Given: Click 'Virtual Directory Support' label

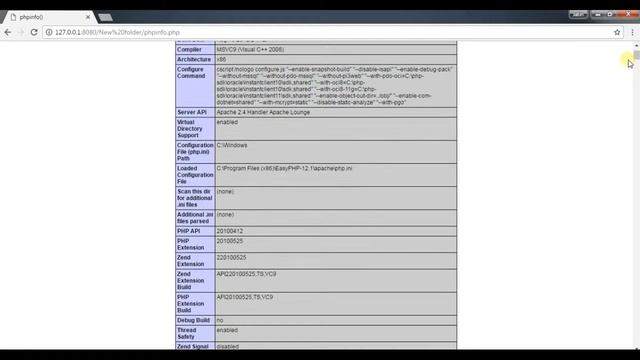Looking at the screenshot, I should 189,129.
